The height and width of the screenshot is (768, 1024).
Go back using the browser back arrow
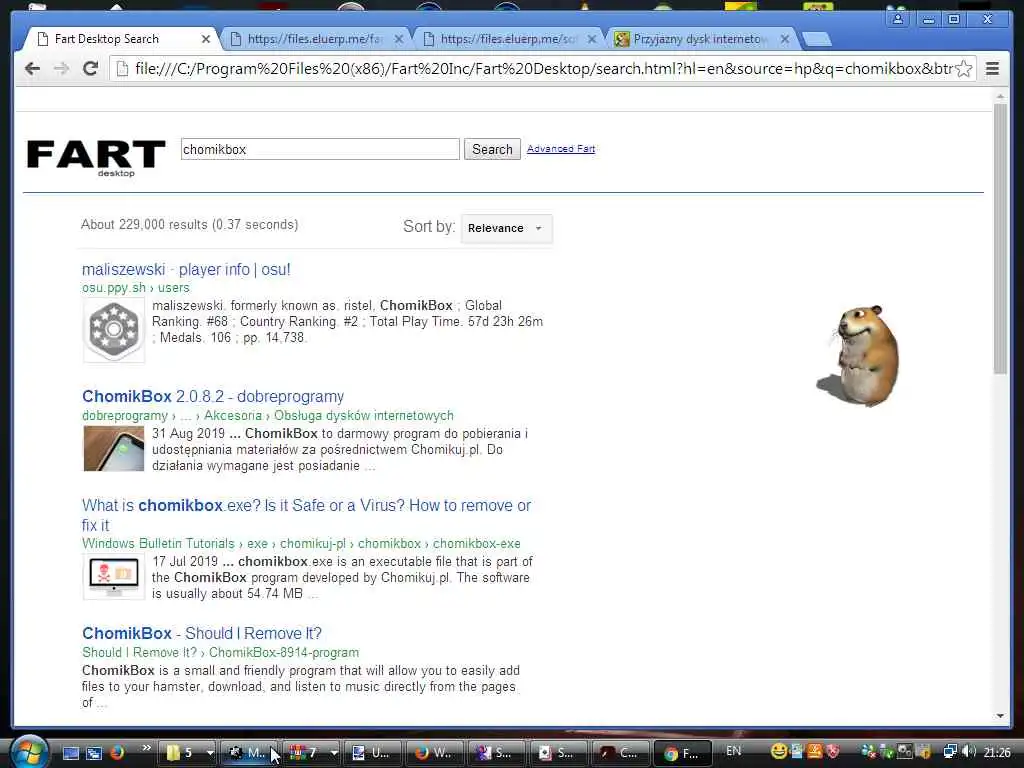(32, 69)
